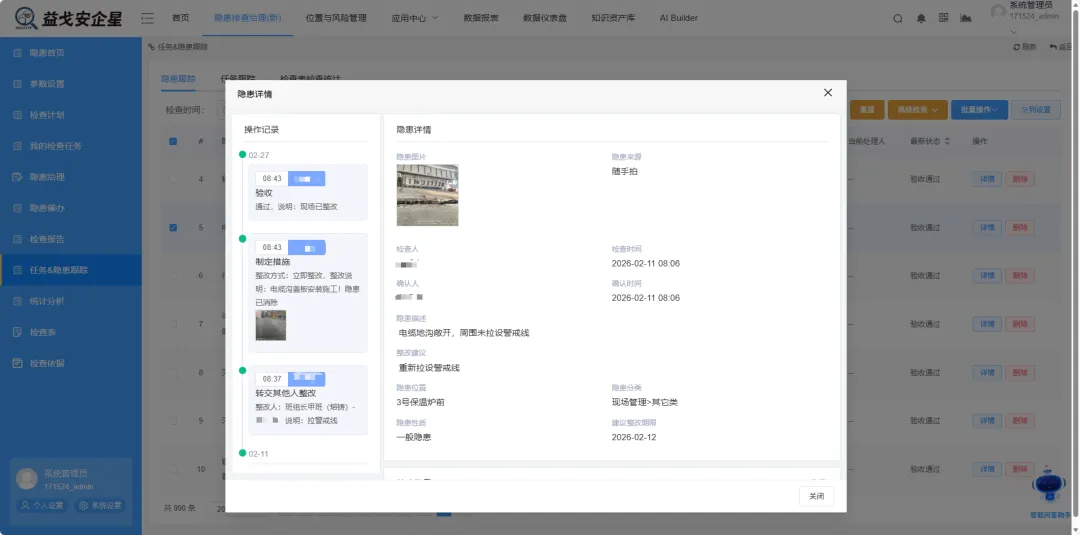The height and width of the screenshot is (535, 1080).
Task: Open the 隐患图片 photo thumbnail
Action: (x=427, y=195)
